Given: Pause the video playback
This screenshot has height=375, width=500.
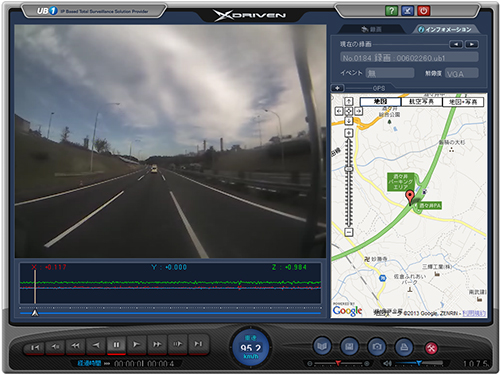Looking at the screenshot, I should [116, 345].
